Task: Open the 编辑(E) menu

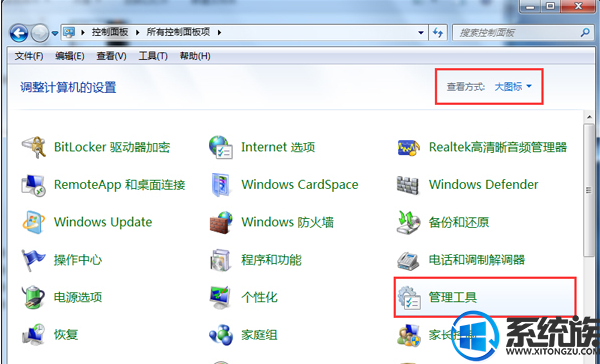Action: coord(70,56)
